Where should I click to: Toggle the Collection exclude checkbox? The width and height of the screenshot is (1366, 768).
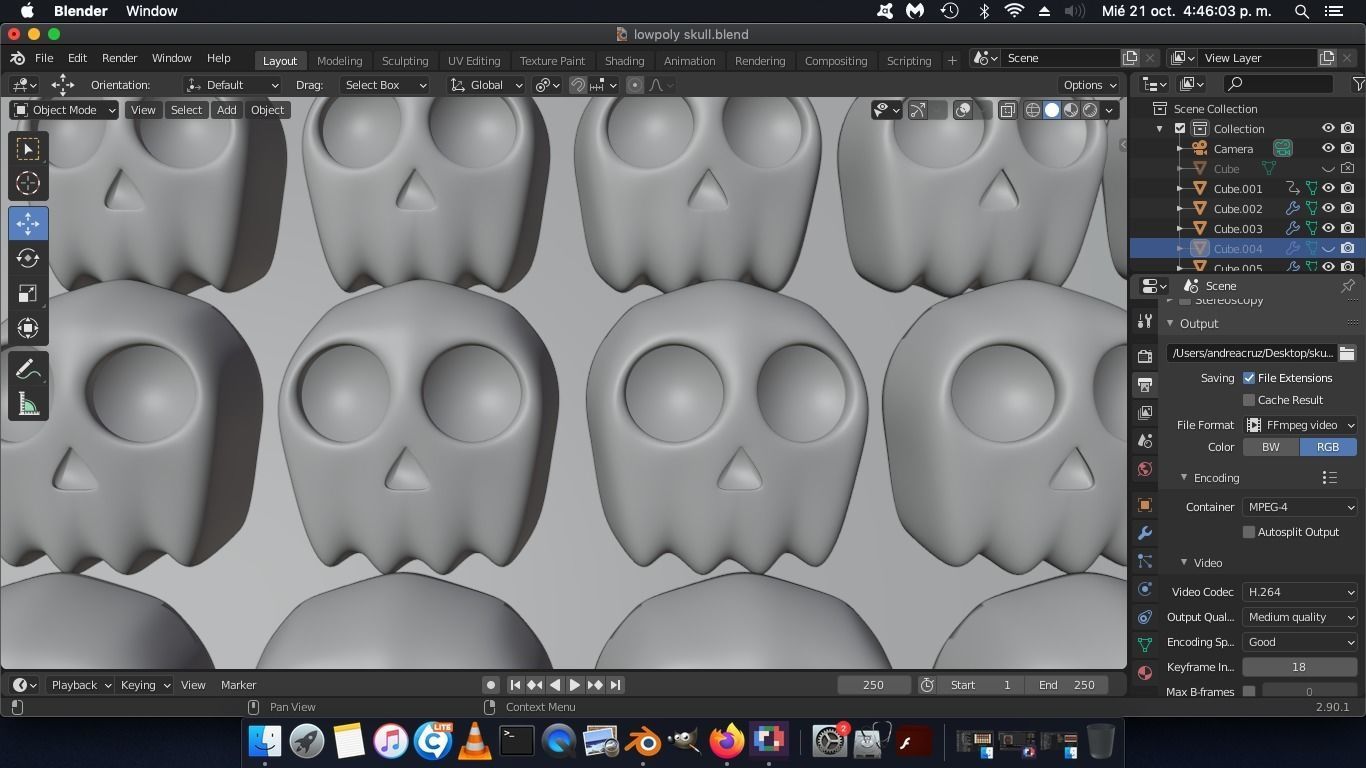[1180, 129]
